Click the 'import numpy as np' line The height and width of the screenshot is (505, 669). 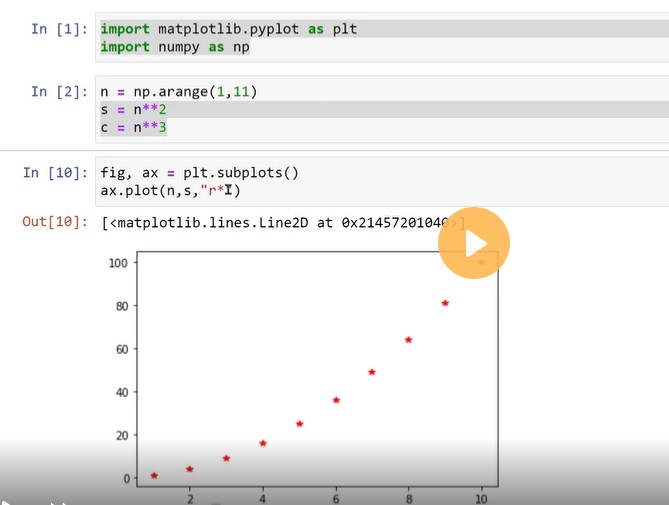175,47
